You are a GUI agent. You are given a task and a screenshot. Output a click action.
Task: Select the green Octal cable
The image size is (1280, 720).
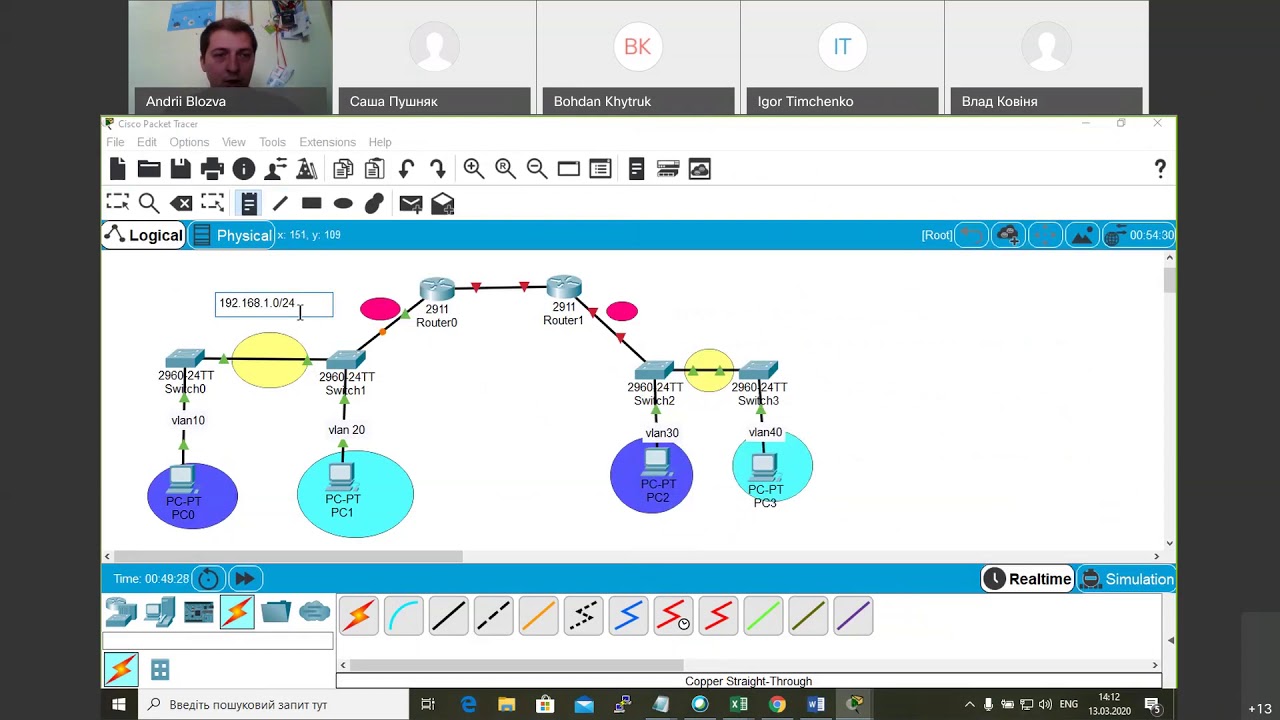(x=763, y=616)
